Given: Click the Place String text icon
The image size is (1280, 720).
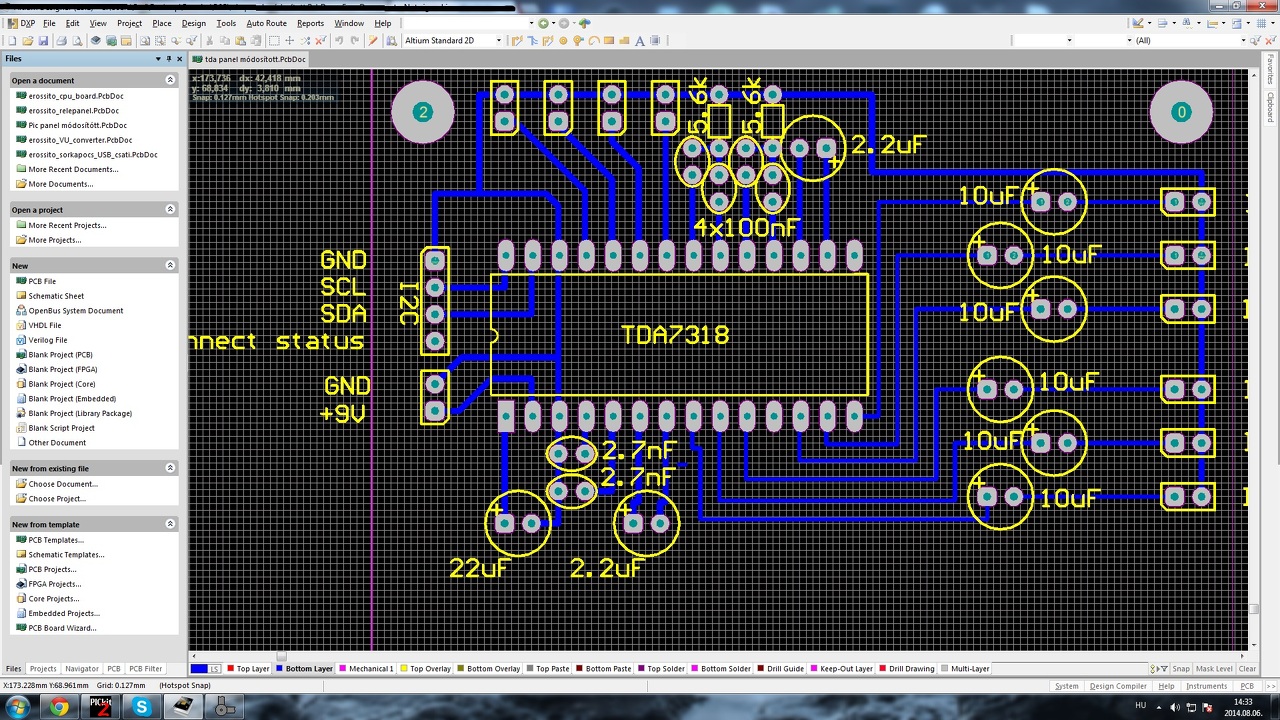Looking at the screenshot, I should click(x=640, y=40).
